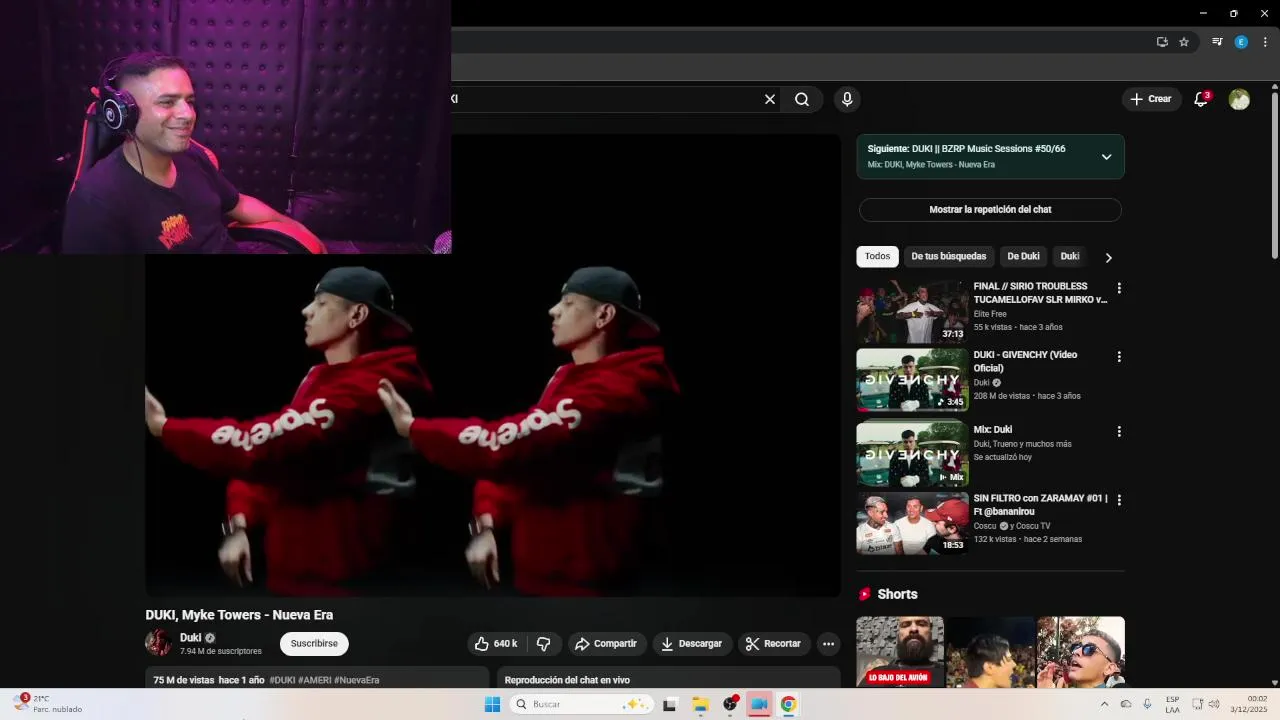Expand the Siguiente playlist panel chevron
Screen dimensions: 1280x720
point(1106,157)
